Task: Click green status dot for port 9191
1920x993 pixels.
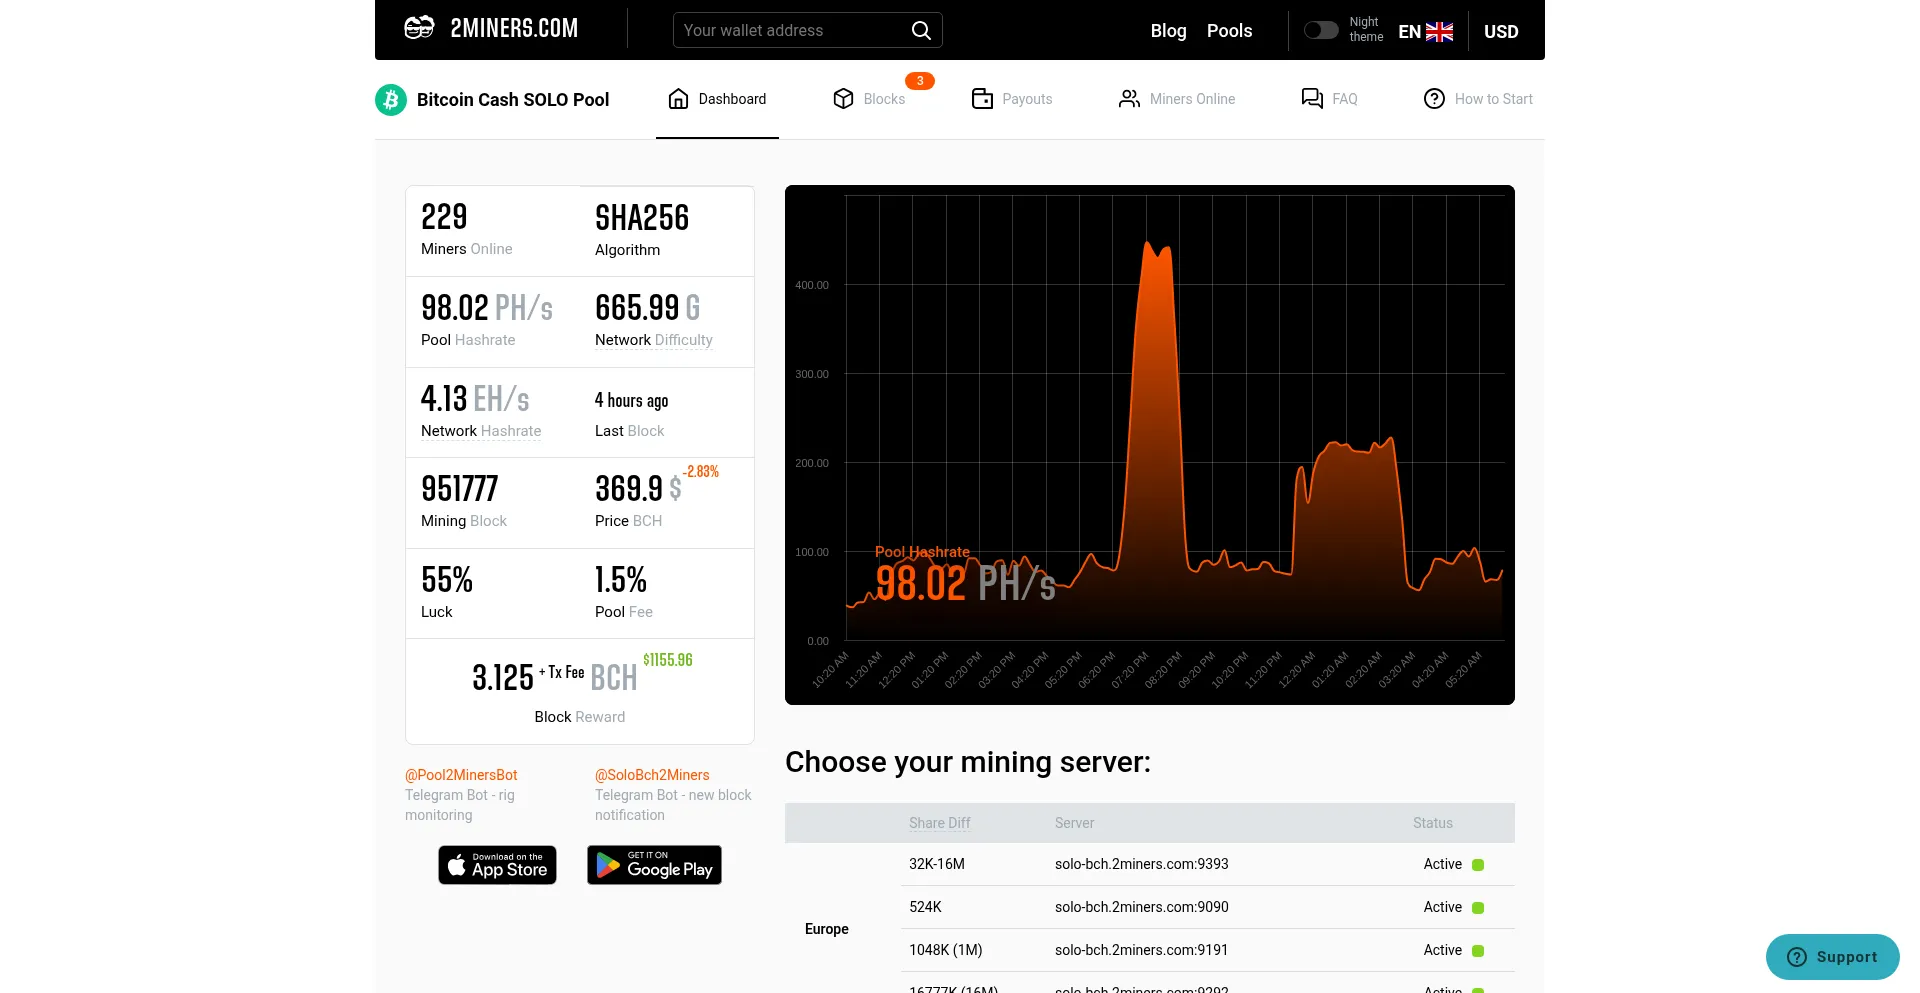Action: click(x=1478, y=951)
